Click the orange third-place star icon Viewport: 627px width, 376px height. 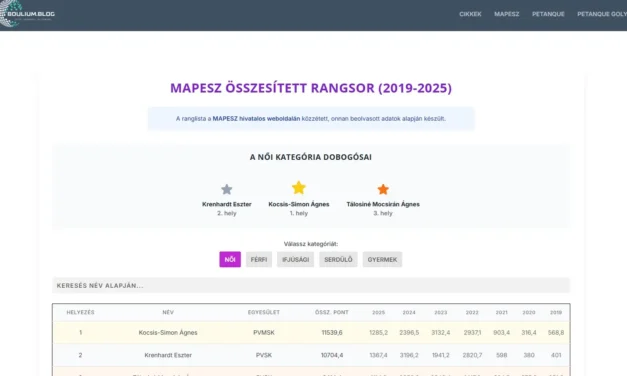(x=383, y=189)
